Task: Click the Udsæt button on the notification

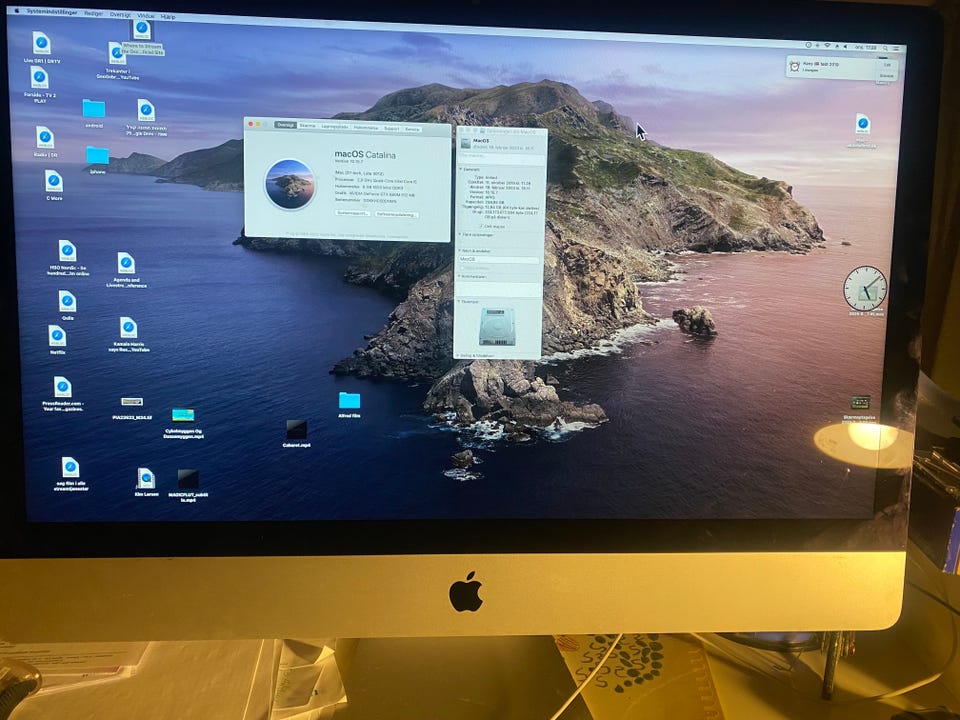Action: coord(887,75)
